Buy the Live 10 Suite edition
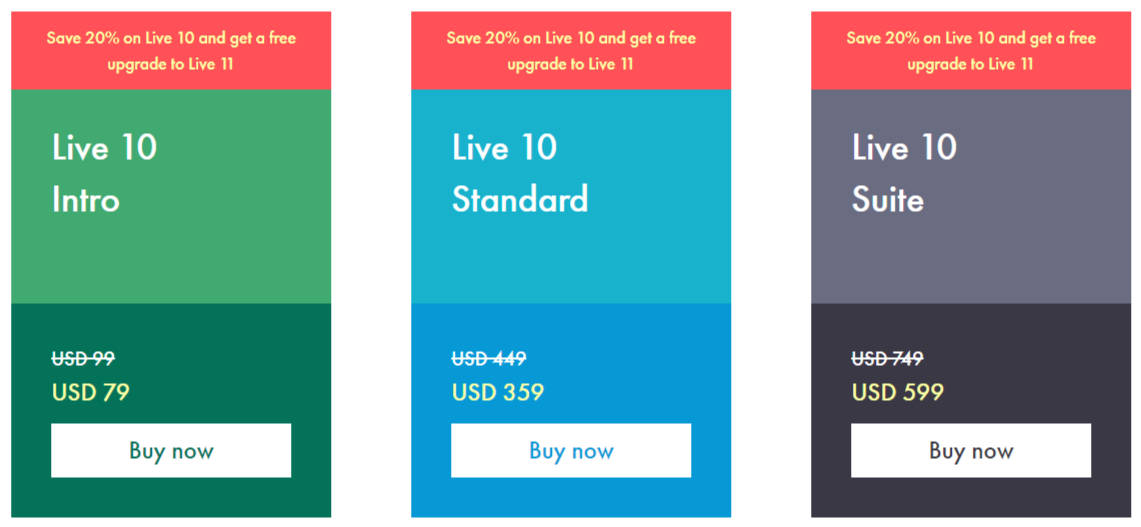Image resolution: width=1141 pixels, height=527 pixels. pos(971,451)
